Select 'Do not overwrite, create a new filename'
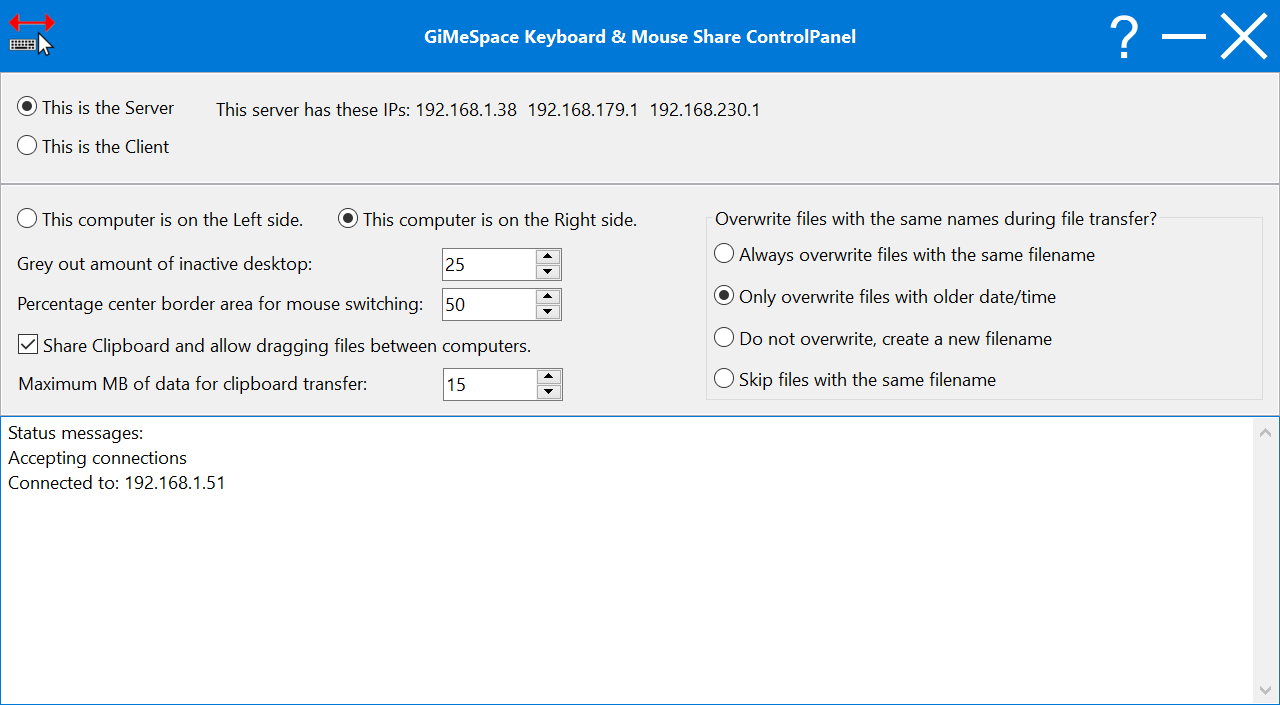 click(883, 338)
